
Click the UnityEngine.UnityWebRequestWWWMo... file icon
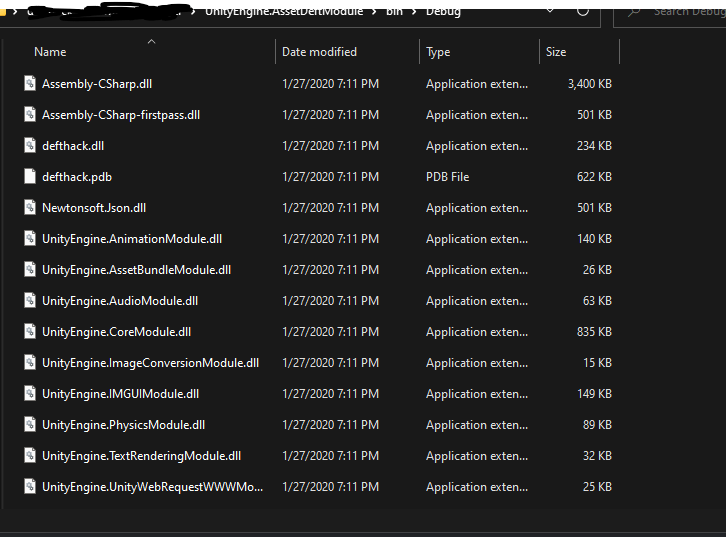[x=30, y=487]
